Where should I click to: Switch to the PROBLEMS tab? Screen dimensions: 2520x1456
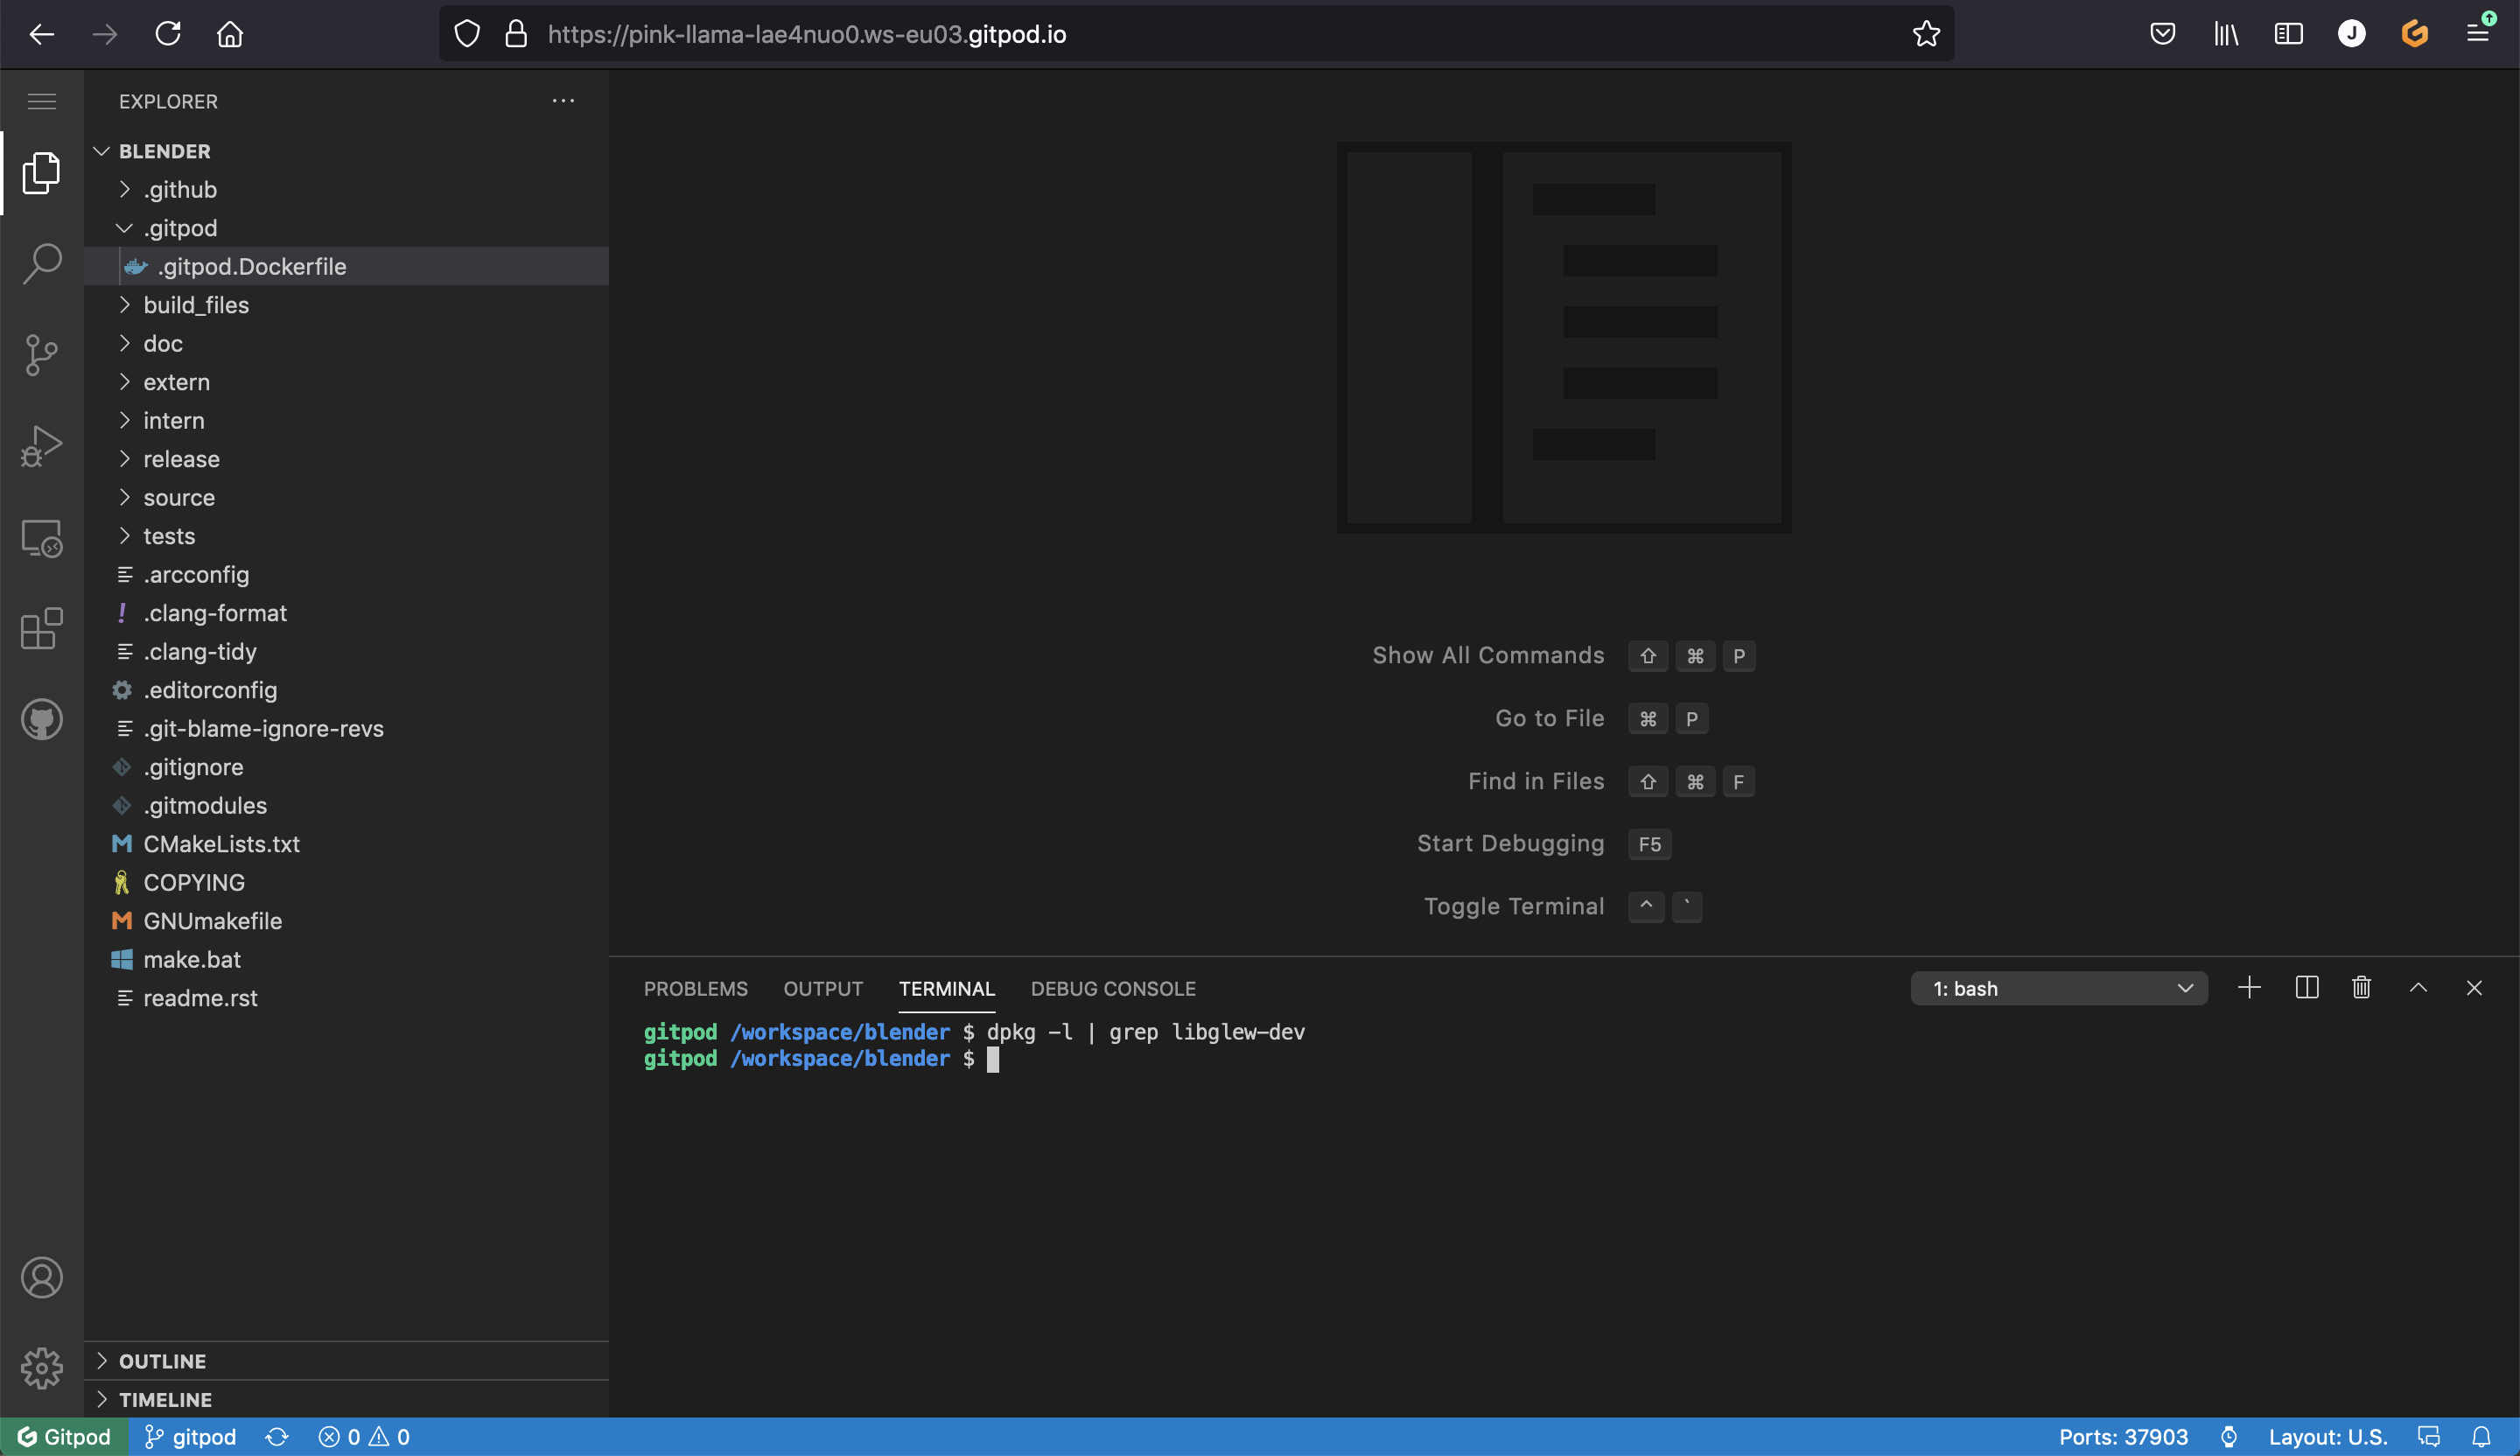[x=695, y=988]
